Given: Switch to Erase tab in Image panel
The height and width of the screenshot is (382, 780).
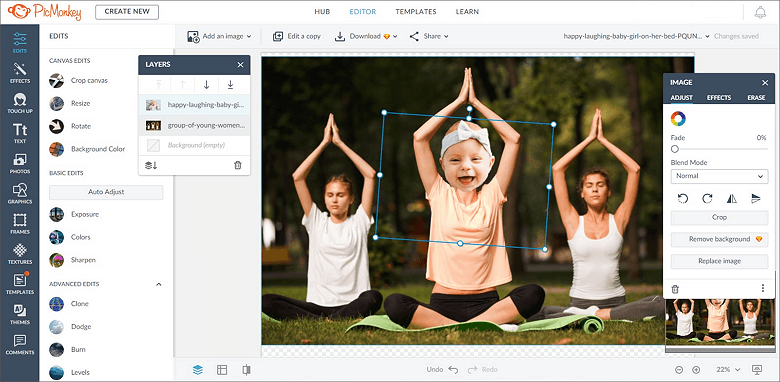Looking at the screenshot, I should [756, 97].
